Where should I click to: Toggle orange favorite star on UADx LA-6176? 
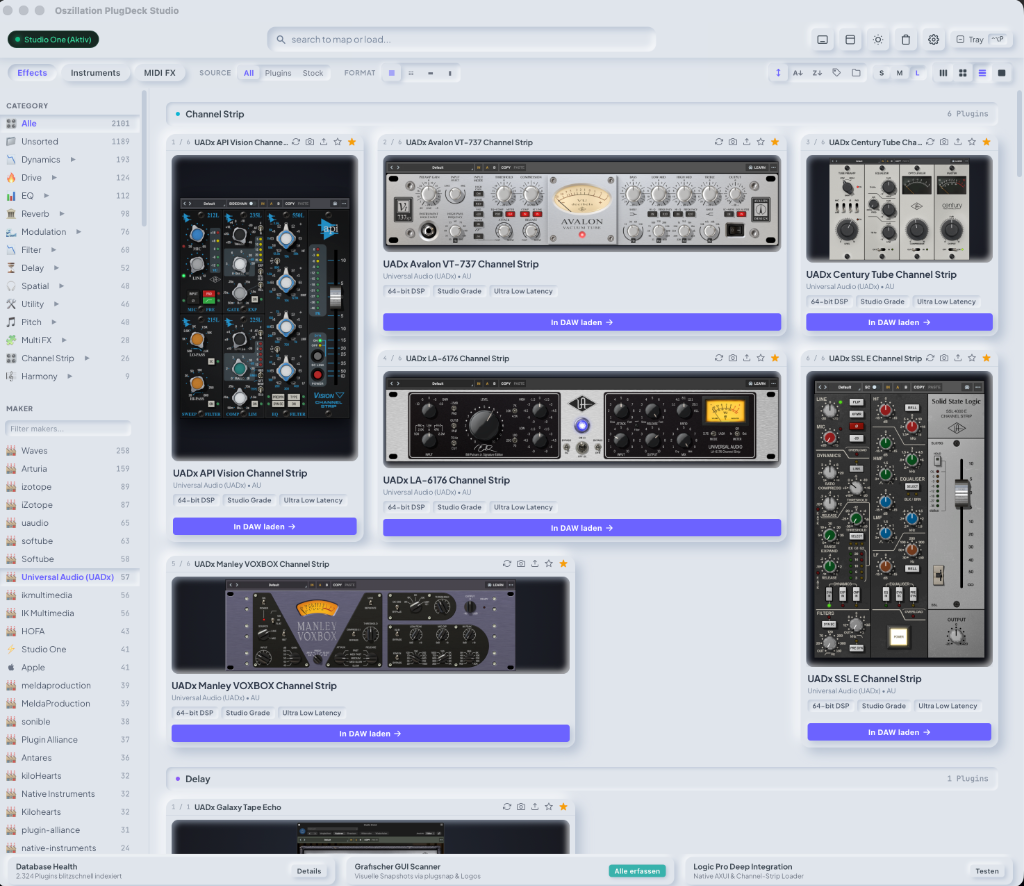pos(775,358)
